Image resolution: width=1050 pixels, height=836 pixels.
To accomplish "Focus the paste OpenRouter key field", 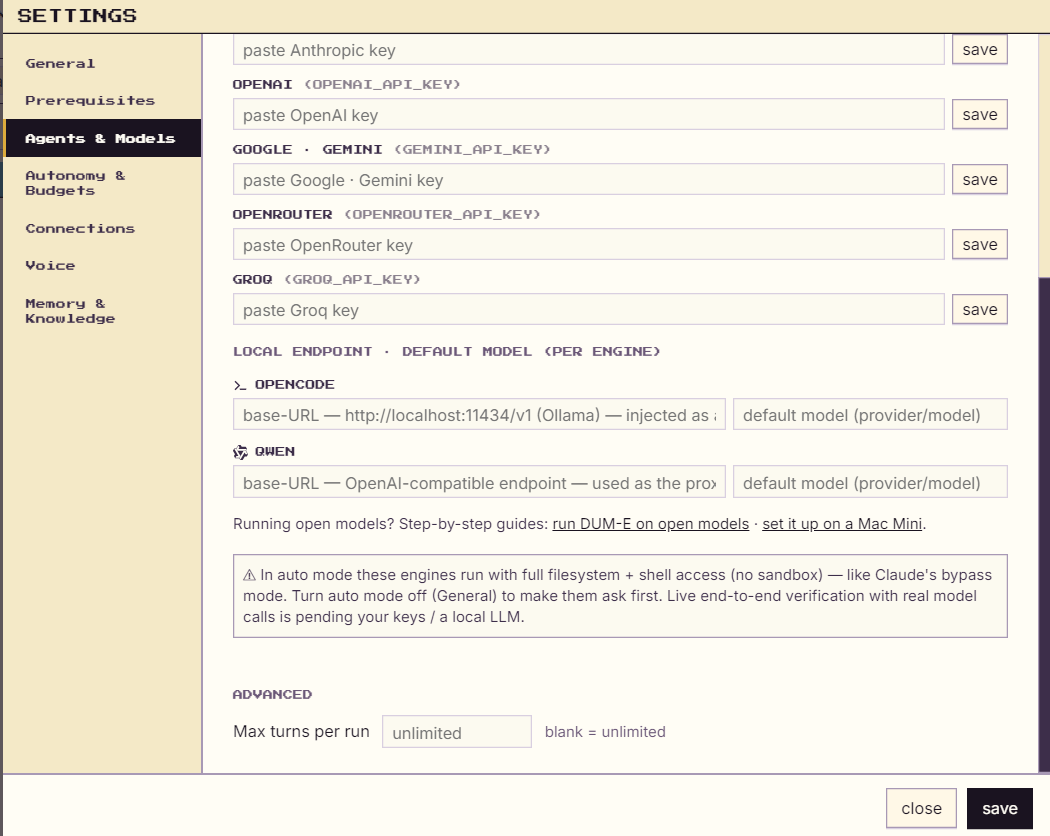I will (x=589, y=245).
